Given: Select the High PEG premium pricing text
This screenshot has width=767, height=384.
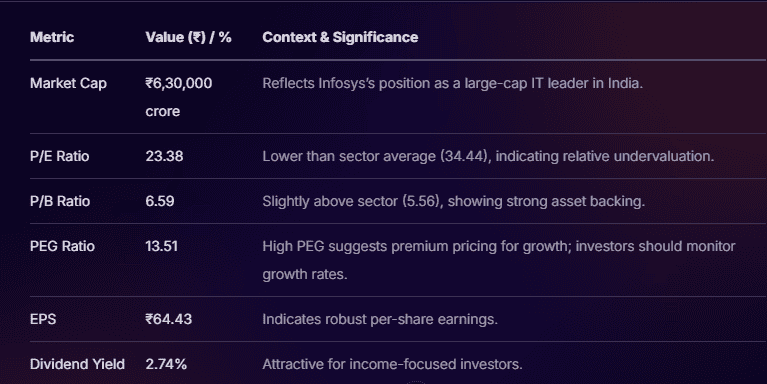Looking at the screenshot, I should click(499, 260).
